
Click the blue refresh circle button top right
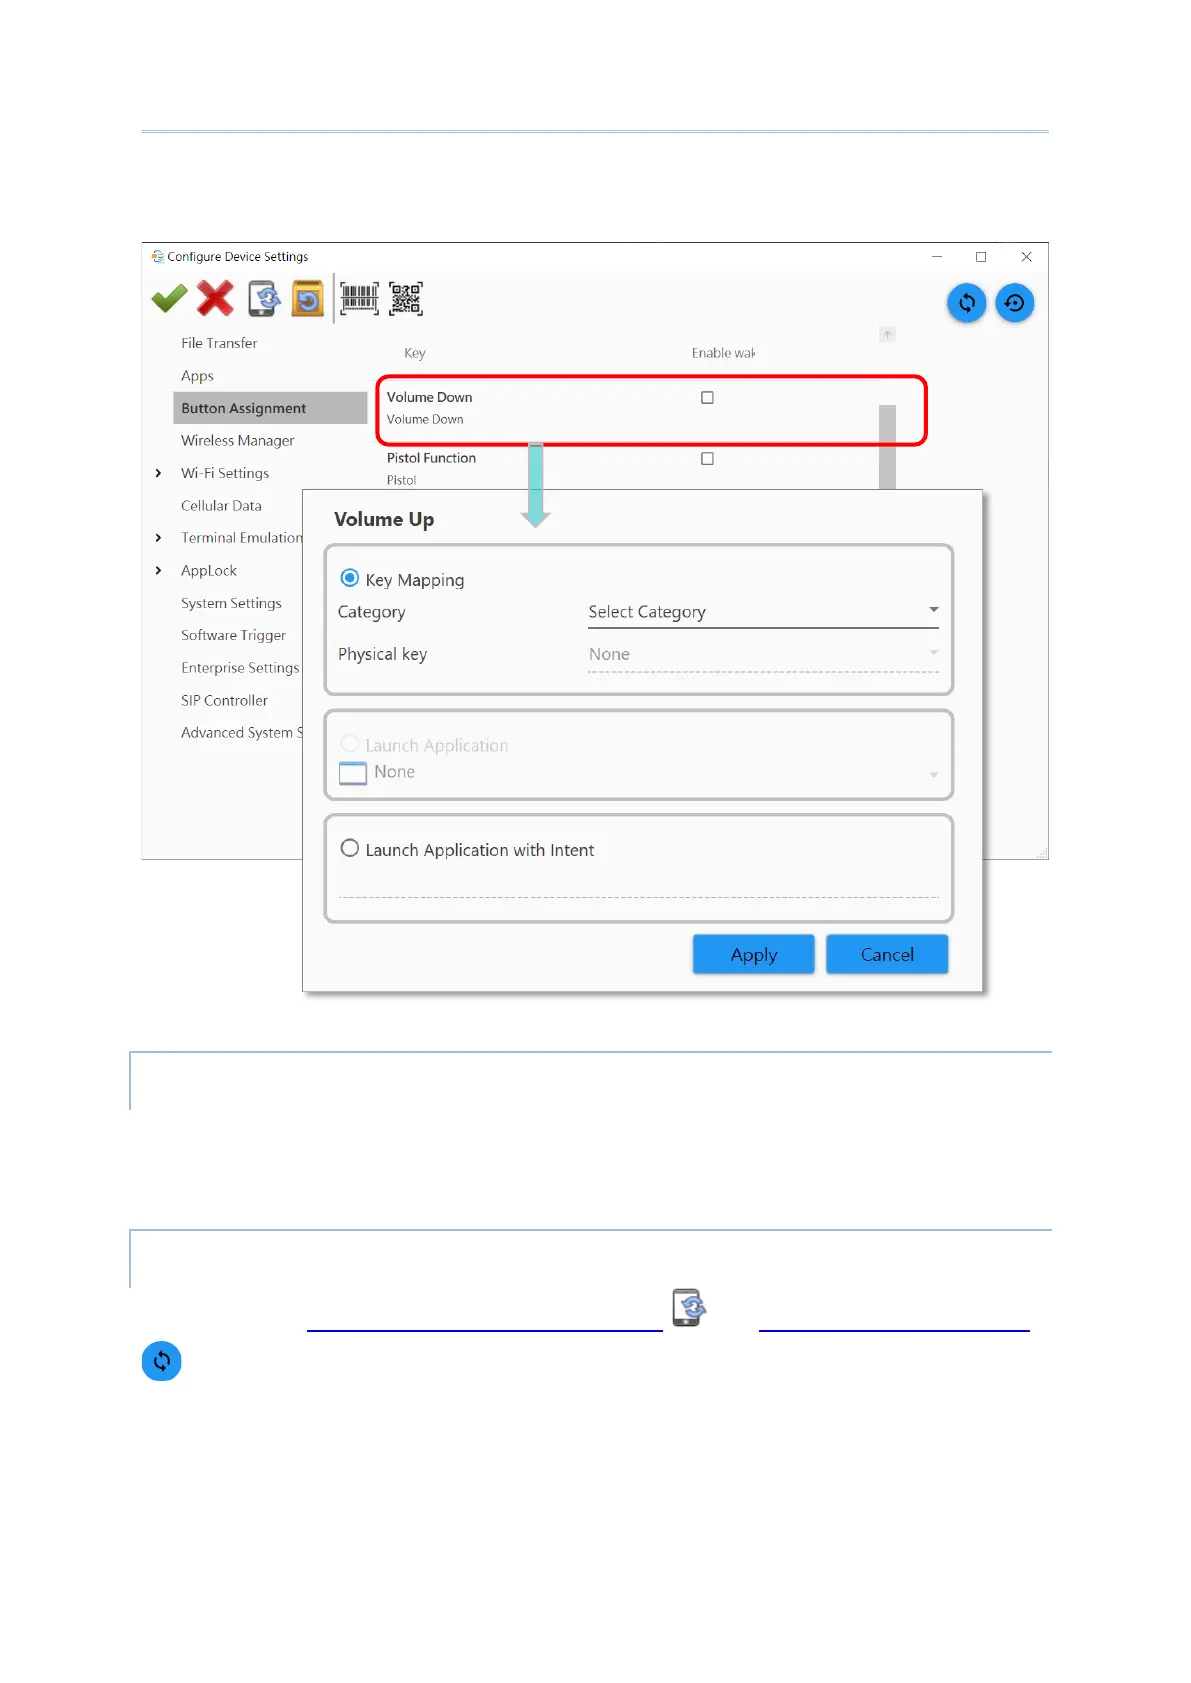(x=967, y=303)
